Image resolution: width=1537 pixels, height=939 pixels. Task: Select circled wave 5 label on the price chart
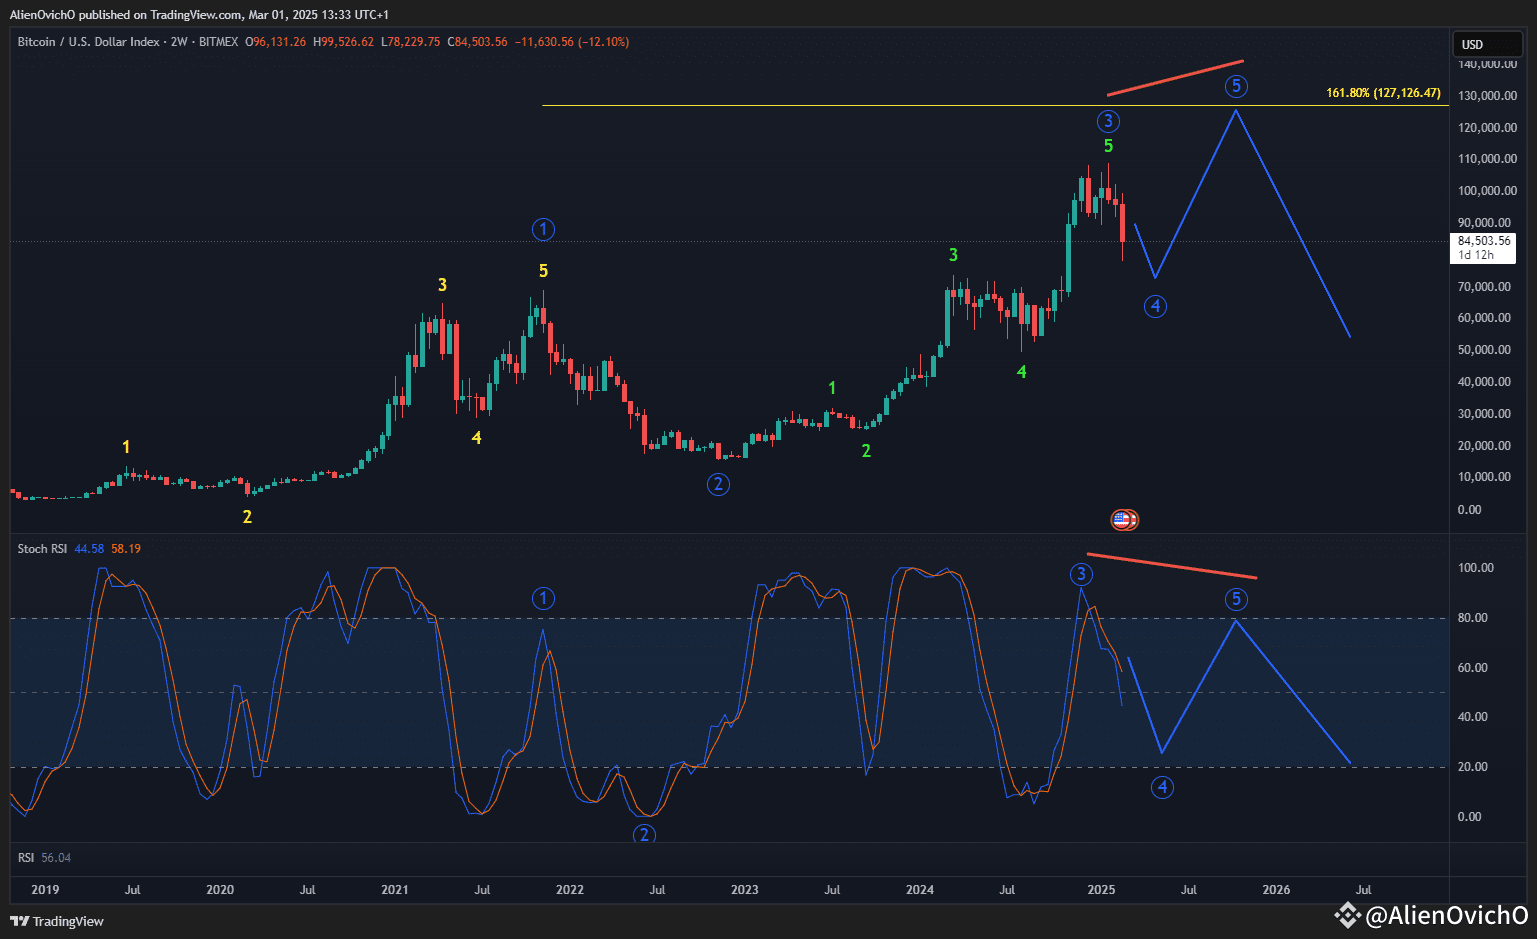(x=1237, y=86)
